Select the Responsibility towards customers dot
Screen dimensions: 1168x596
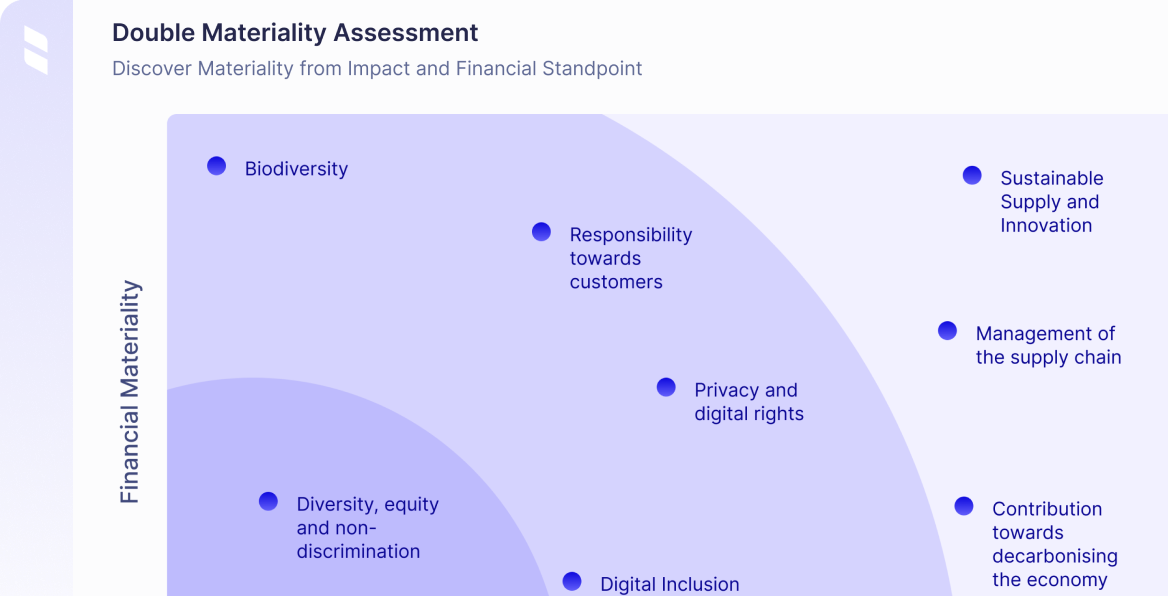tap(541, 232)
